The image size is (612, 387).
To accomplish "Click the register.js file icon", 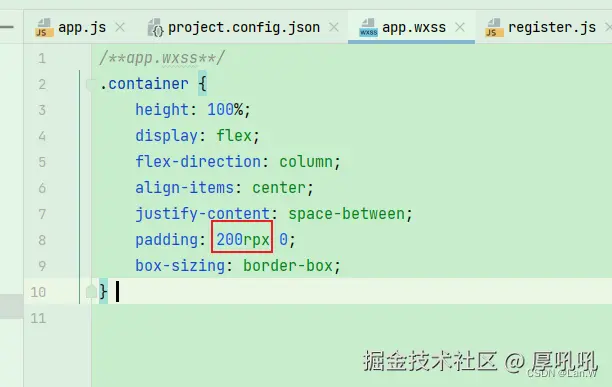I will tap(494, 28).
